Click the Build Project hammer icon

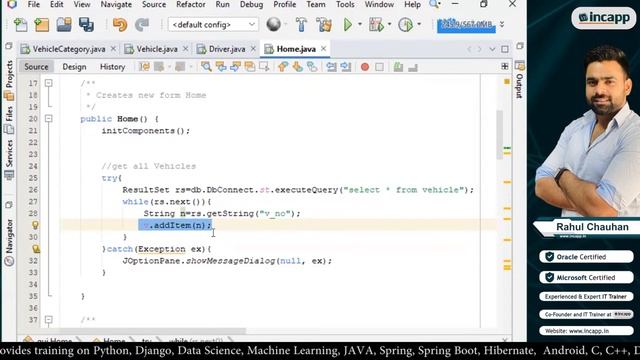(301, 24)
